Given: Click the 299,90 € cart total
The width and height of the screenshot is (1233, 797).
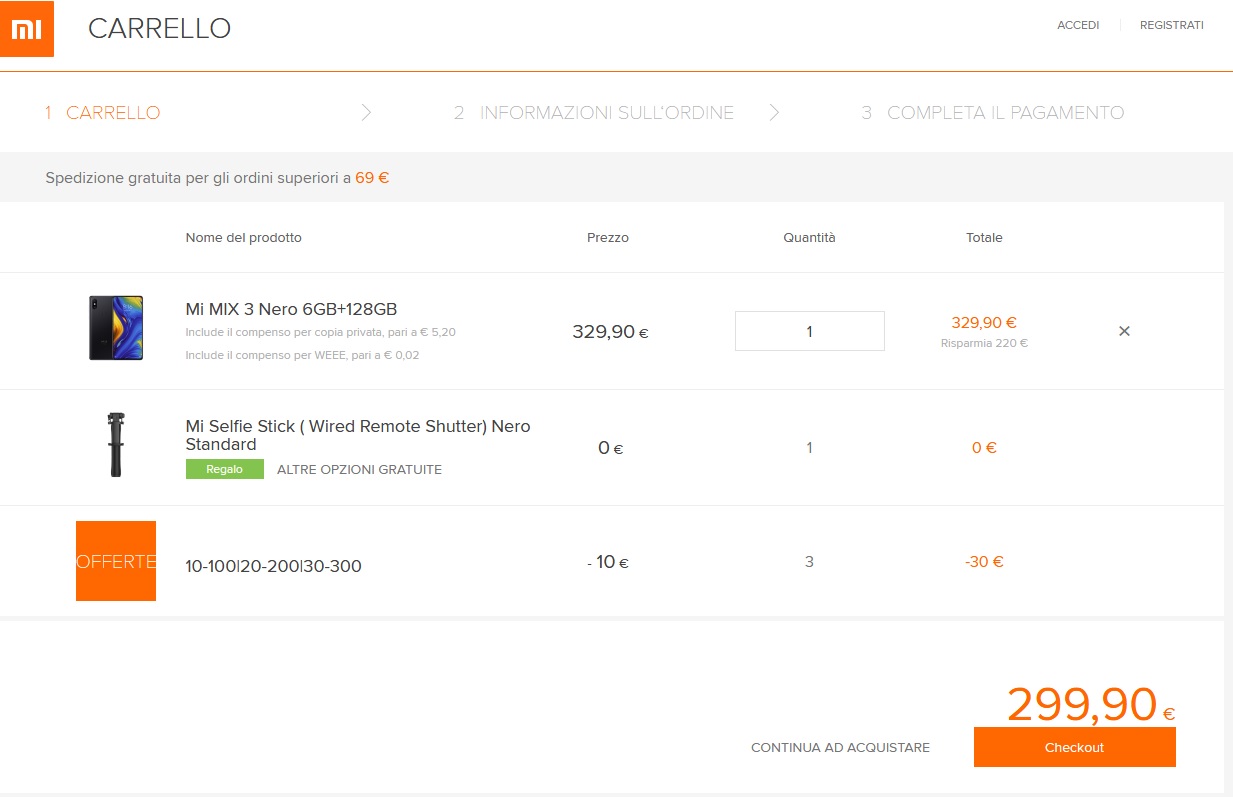Looking at the screenshot, I should [1091, 704].
